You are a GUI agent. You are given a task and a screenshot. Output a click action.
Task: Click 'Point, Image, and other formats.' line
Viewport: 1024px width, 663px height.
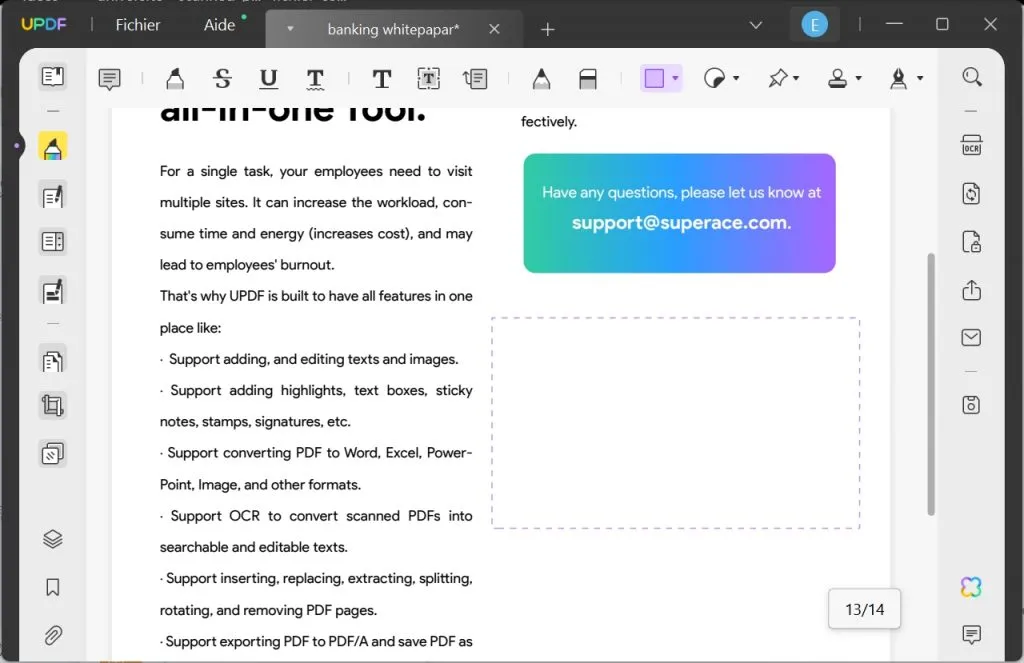(x=261, y=485)
